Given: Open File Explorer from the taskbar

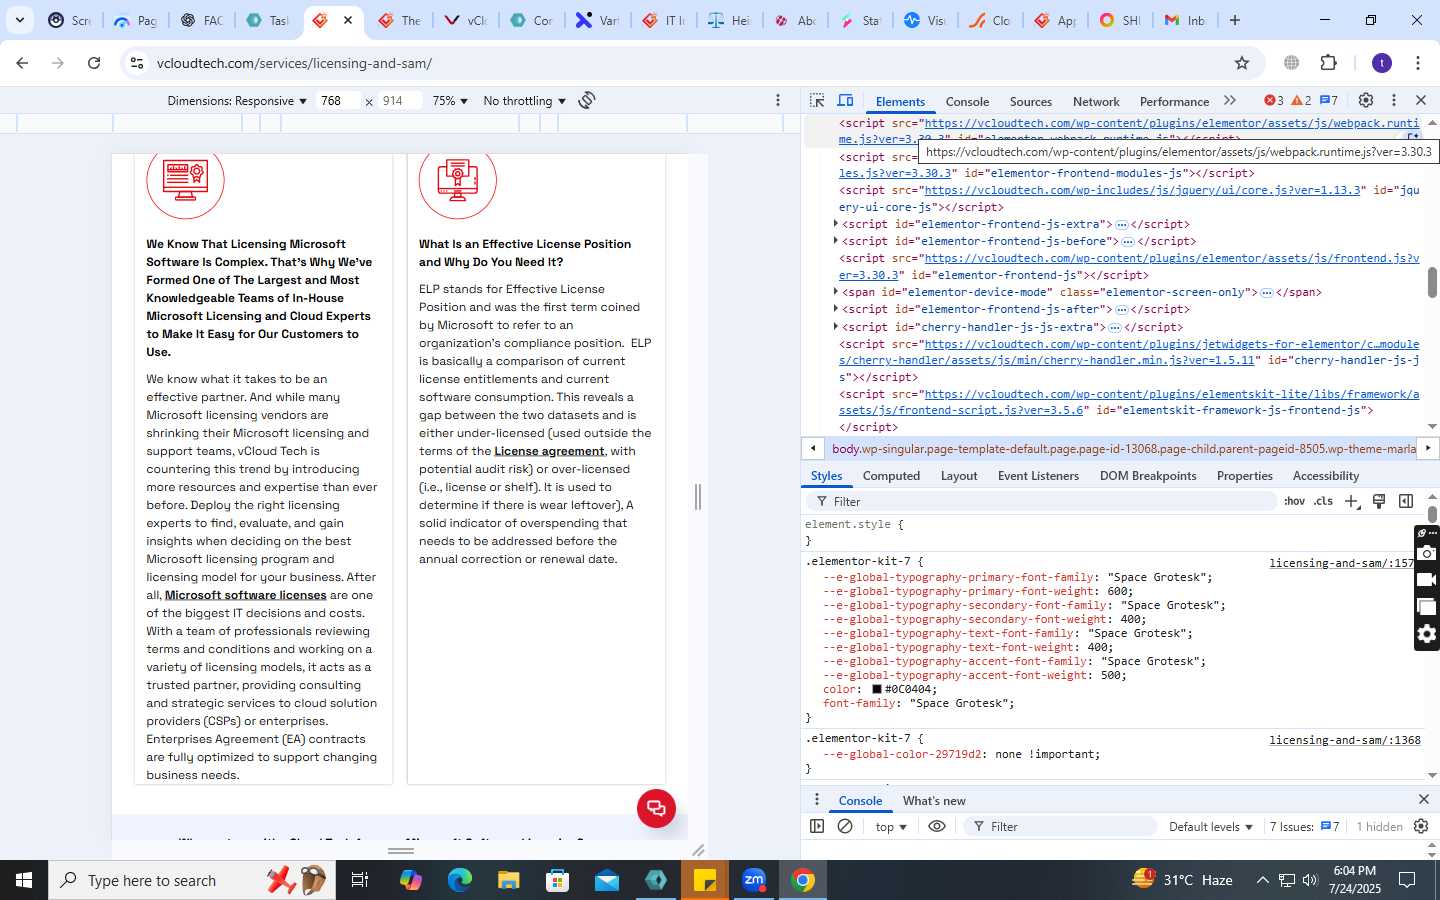Looking at the screenshot, I should click(509, 880).
